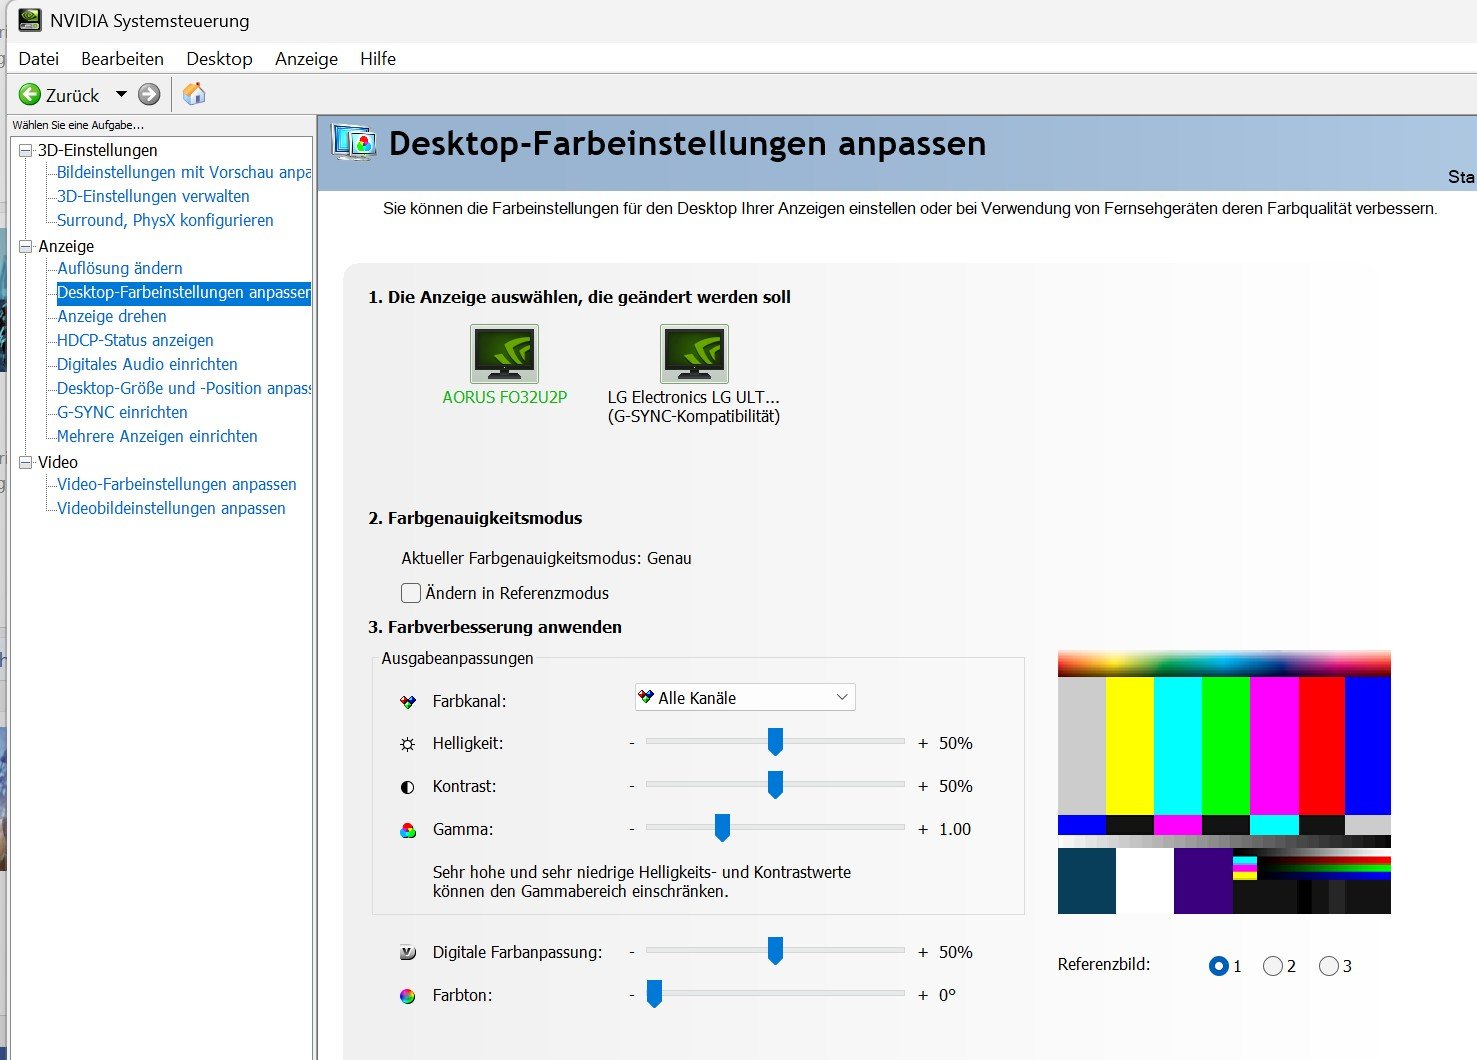This screenshot has width=1477, height=1060.
Task: Click the Farbkanal RGB icon
Action: point(407,702)
